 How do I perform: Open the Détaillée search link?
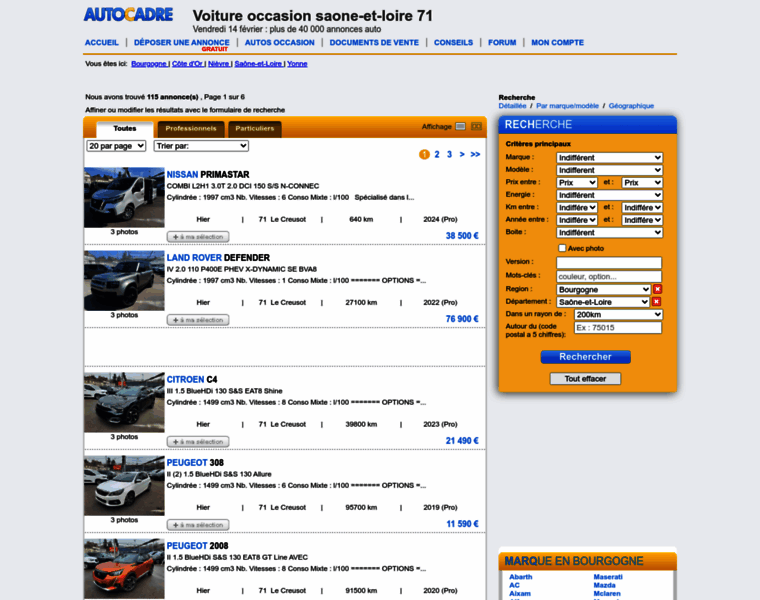512,106
